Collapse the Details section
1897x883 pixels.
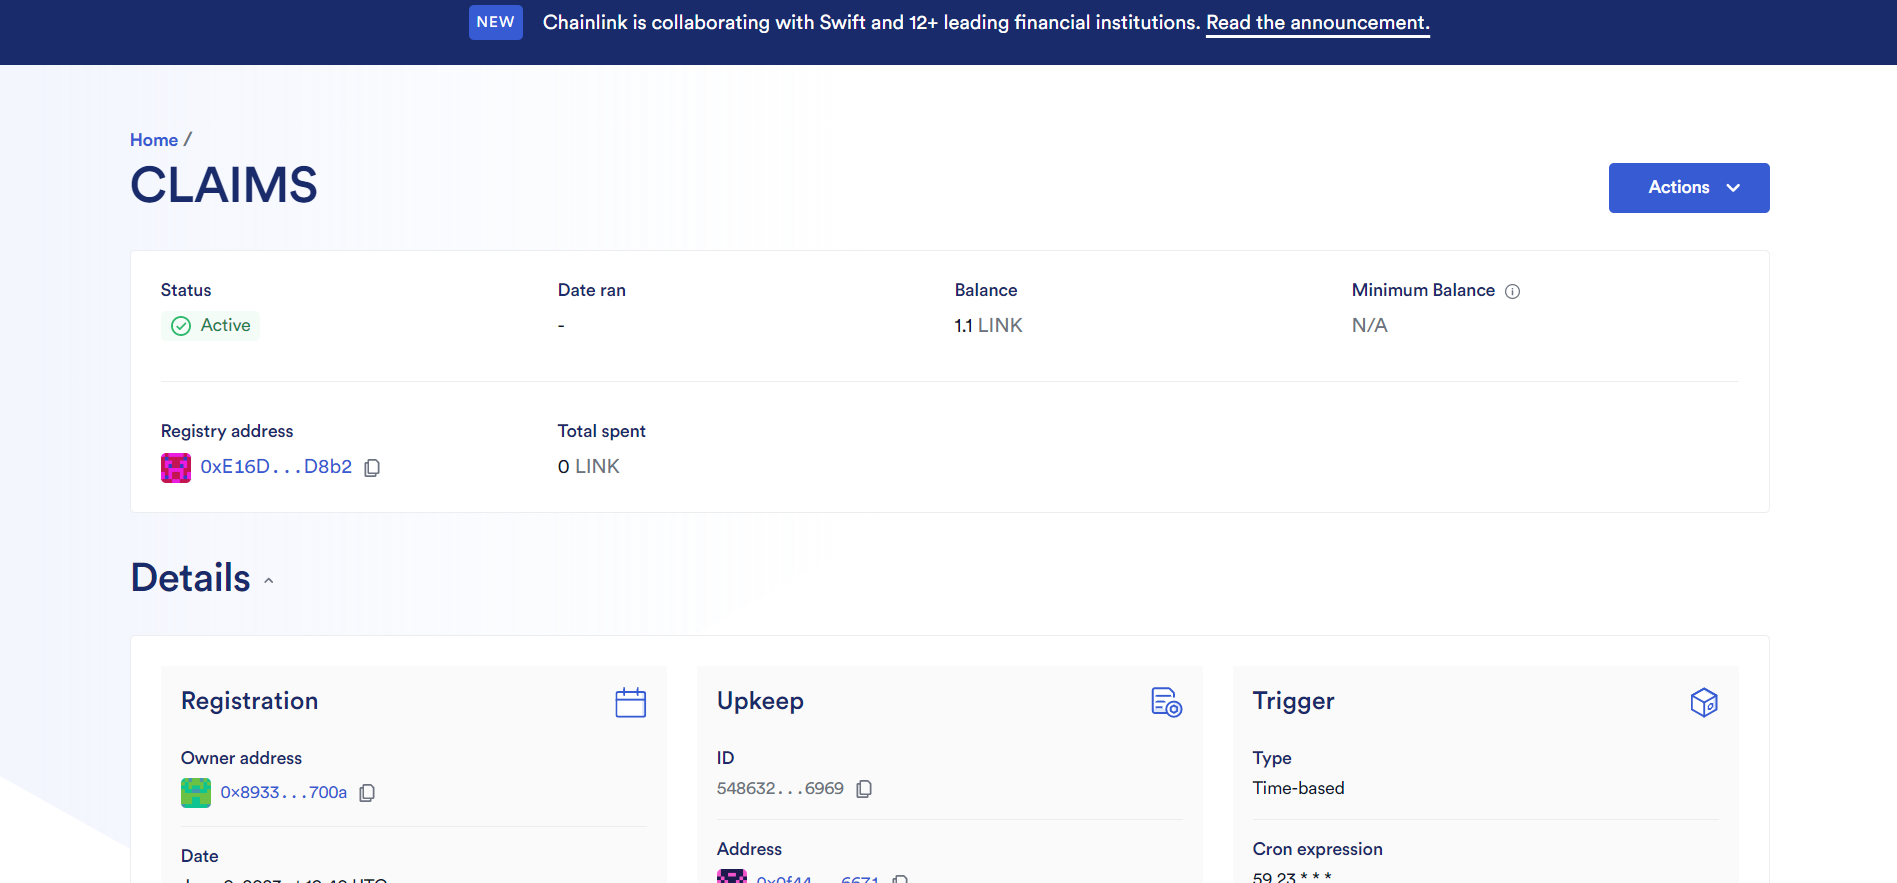coord(268,580)
